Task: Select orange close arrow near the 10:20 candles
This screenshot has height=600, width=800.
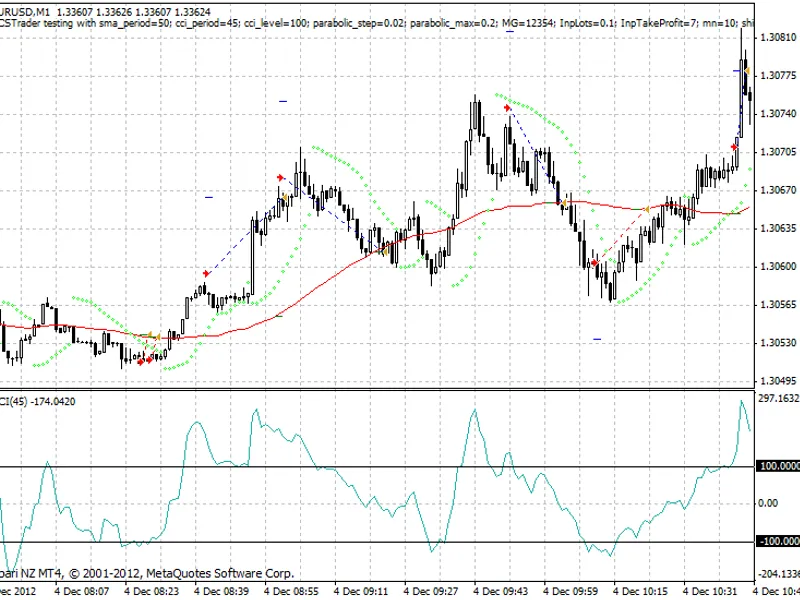Action: [x=646, y=209]
